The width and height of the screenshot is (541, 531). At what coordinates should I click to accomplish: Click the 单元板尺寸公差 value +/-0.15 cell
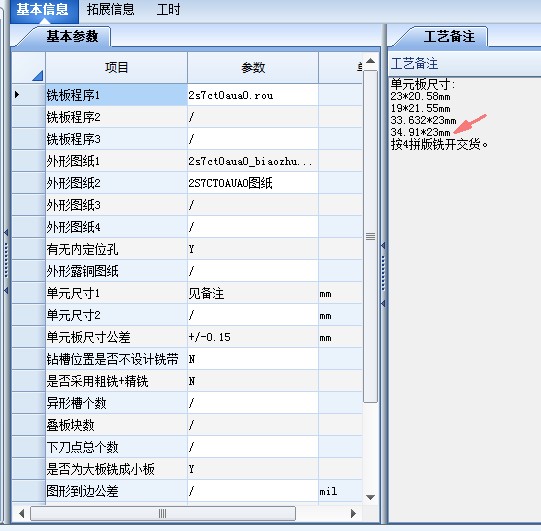coord(253,337)
